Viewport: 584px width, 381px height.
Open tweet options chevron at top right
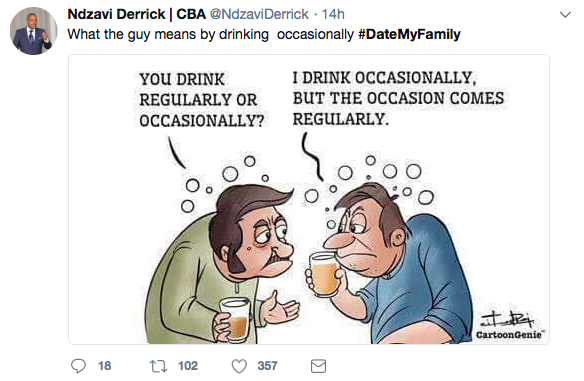click(565, 15)
